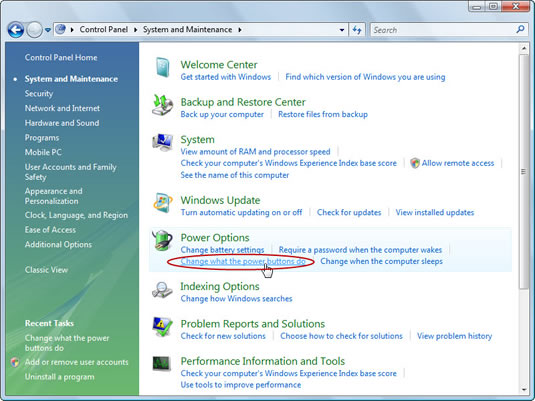This screenshot has height=401, width=535.
Task: Click Find which version of Windows you are using
Action: tap(365, 77)
